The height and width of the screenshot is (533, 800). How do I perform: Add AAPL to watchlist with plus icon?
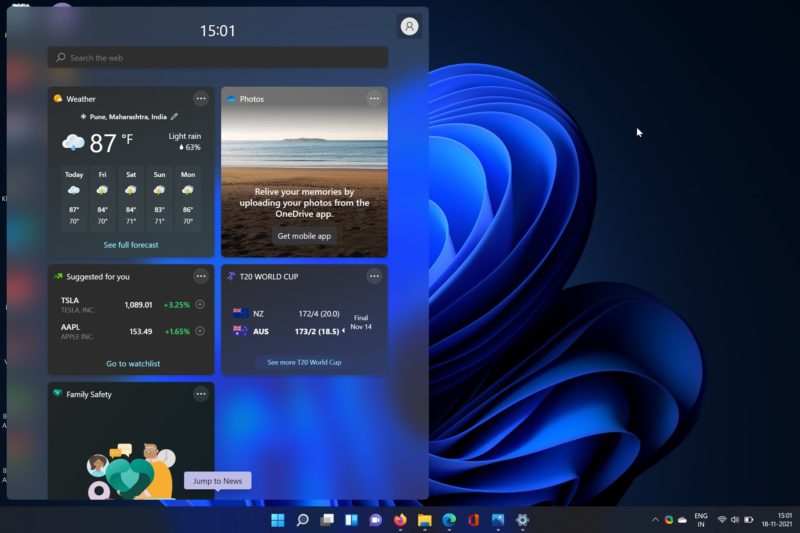click(200, 331)
